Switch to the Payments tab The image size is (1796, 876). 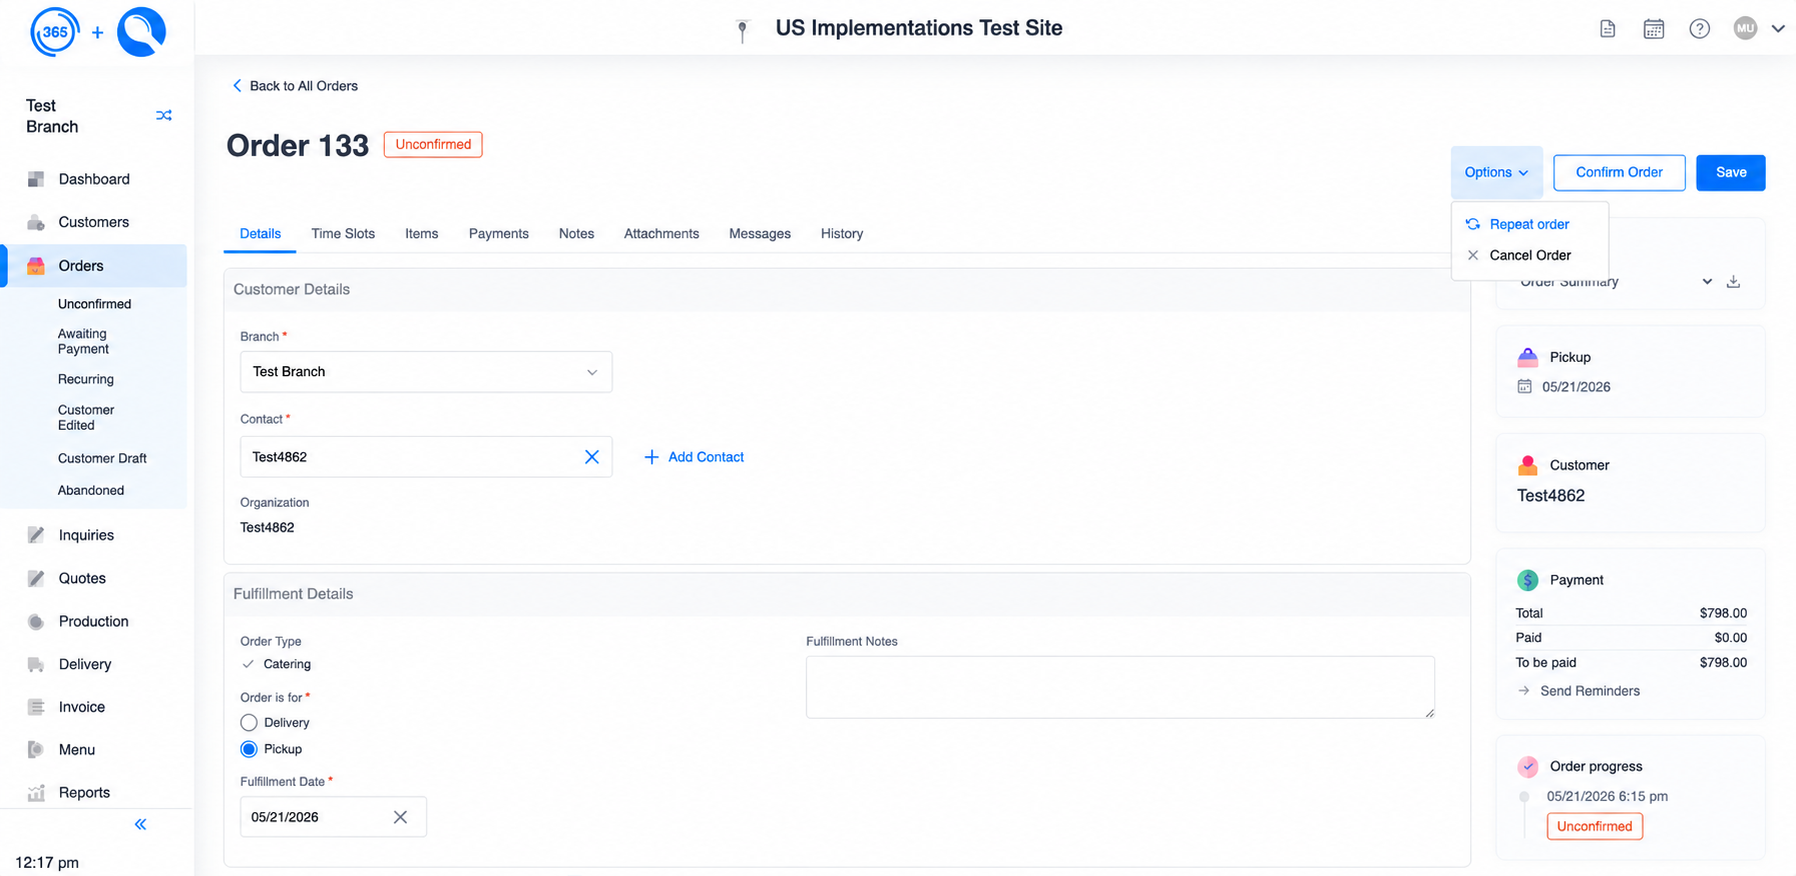(499, 234)
